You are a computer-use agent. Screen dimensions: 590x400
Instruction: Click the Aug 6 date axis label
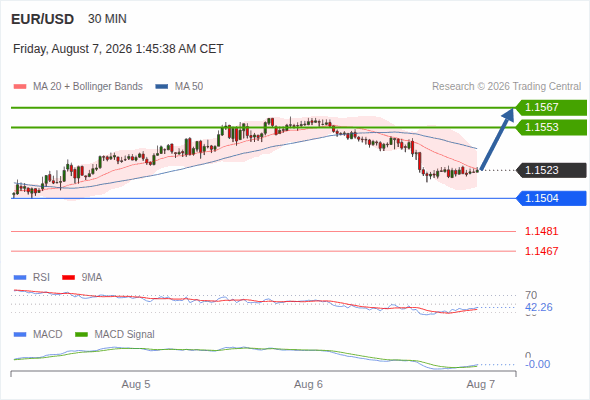(309, 385)
